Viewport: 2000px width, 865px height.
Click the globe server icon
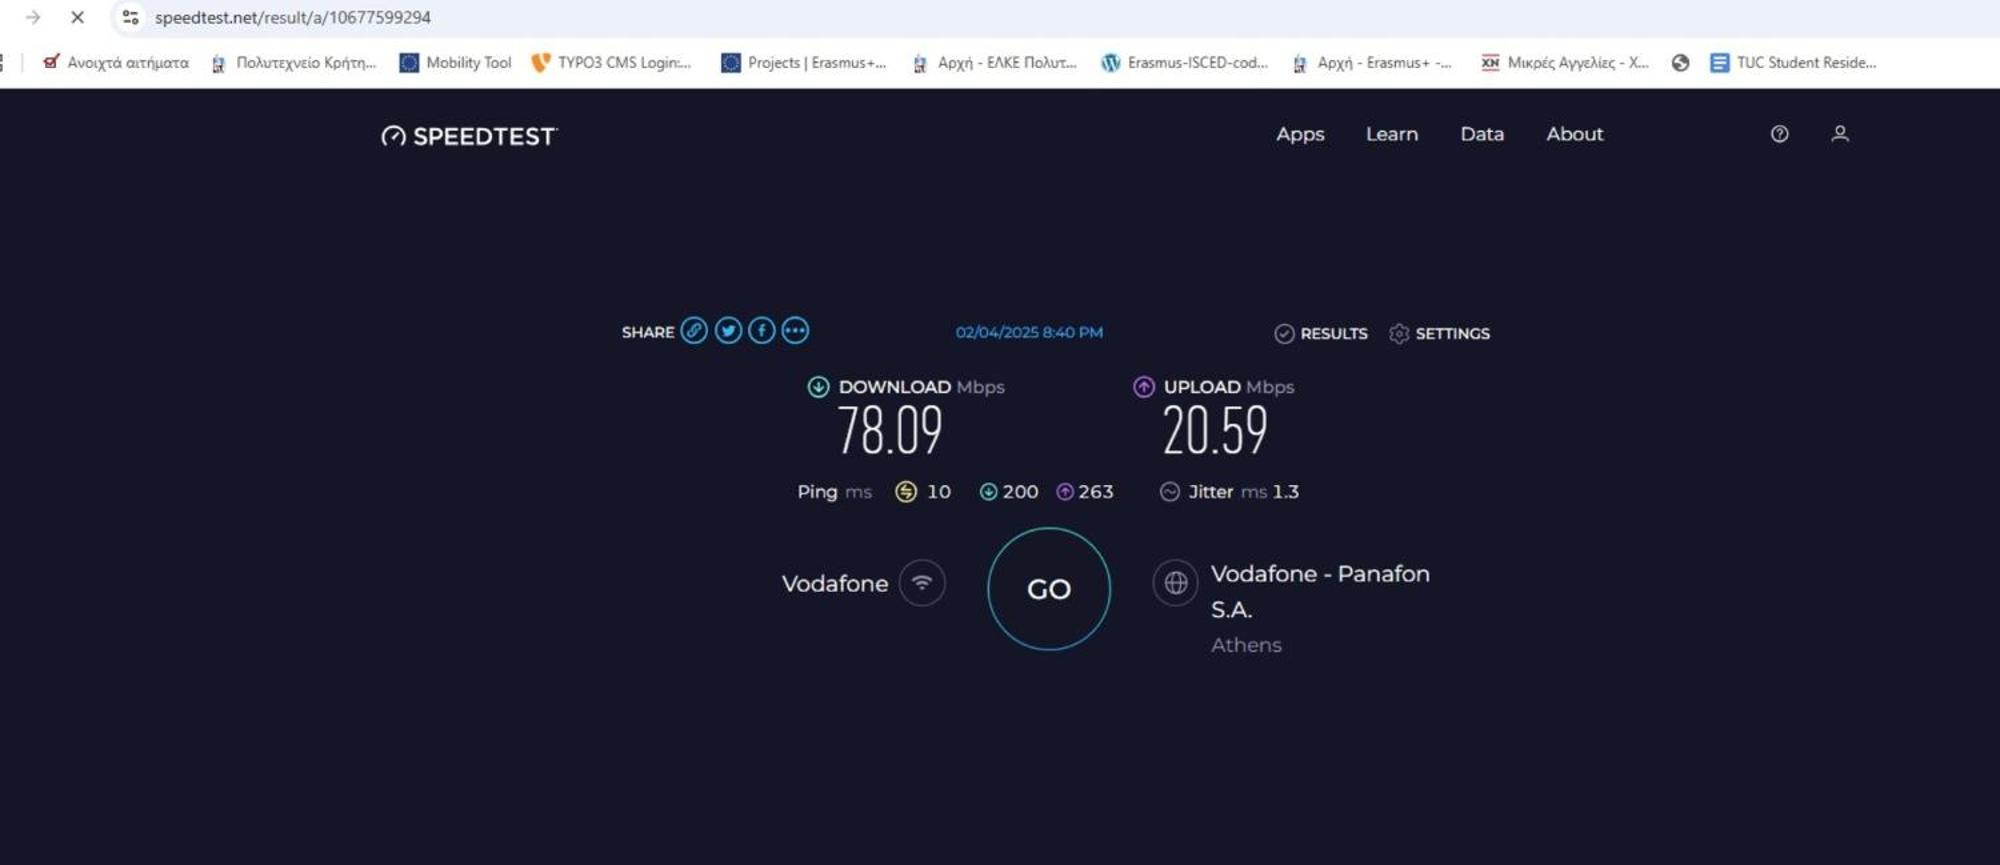1176,583
